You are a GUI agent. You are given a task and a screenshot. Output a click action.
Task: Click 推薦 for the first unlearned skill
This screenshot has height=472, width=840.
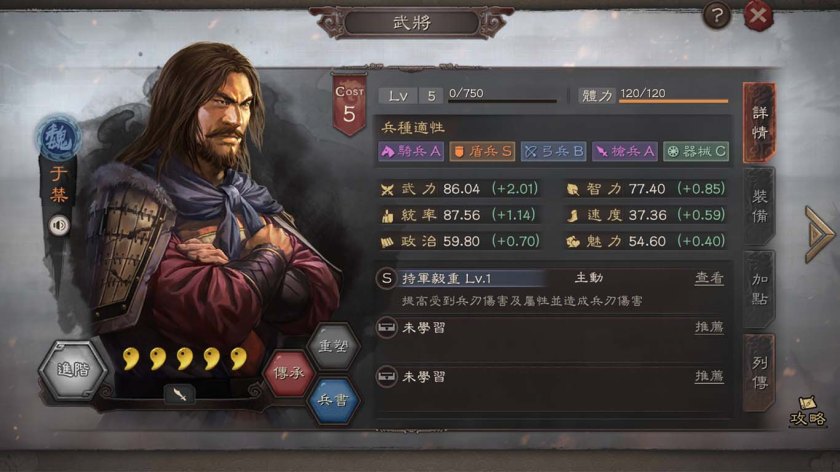click(x=709, y=327)
